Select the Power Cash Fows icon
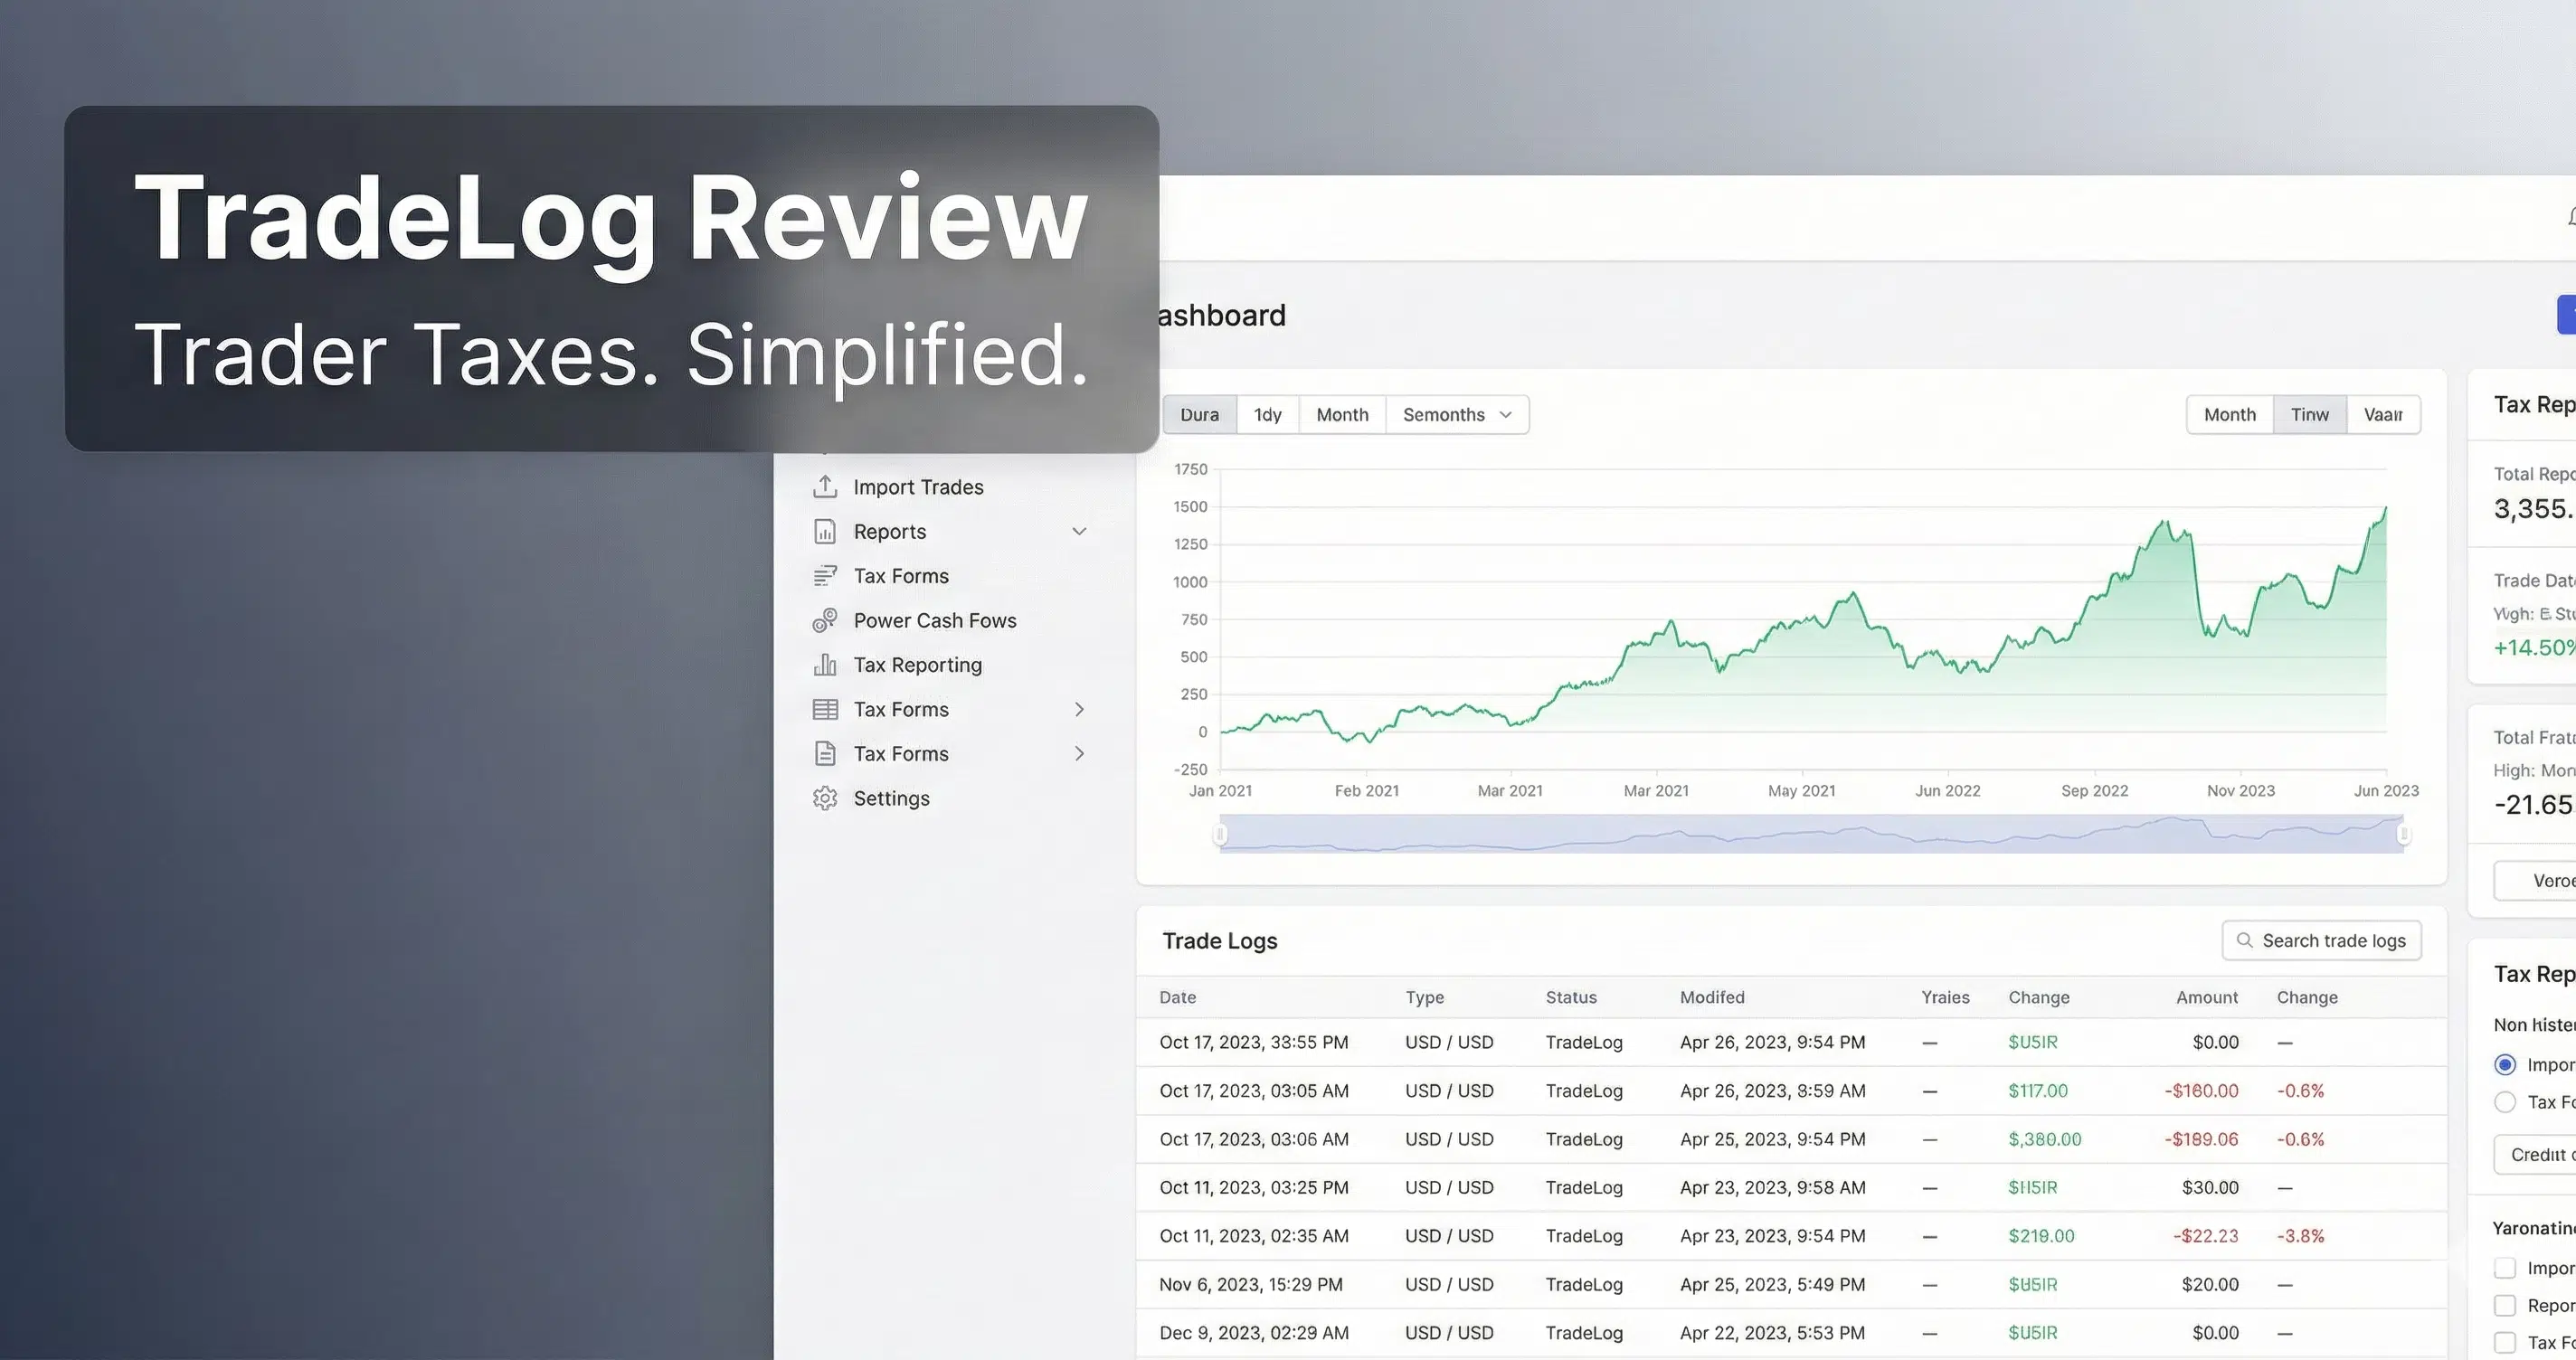 pos(824,620)
